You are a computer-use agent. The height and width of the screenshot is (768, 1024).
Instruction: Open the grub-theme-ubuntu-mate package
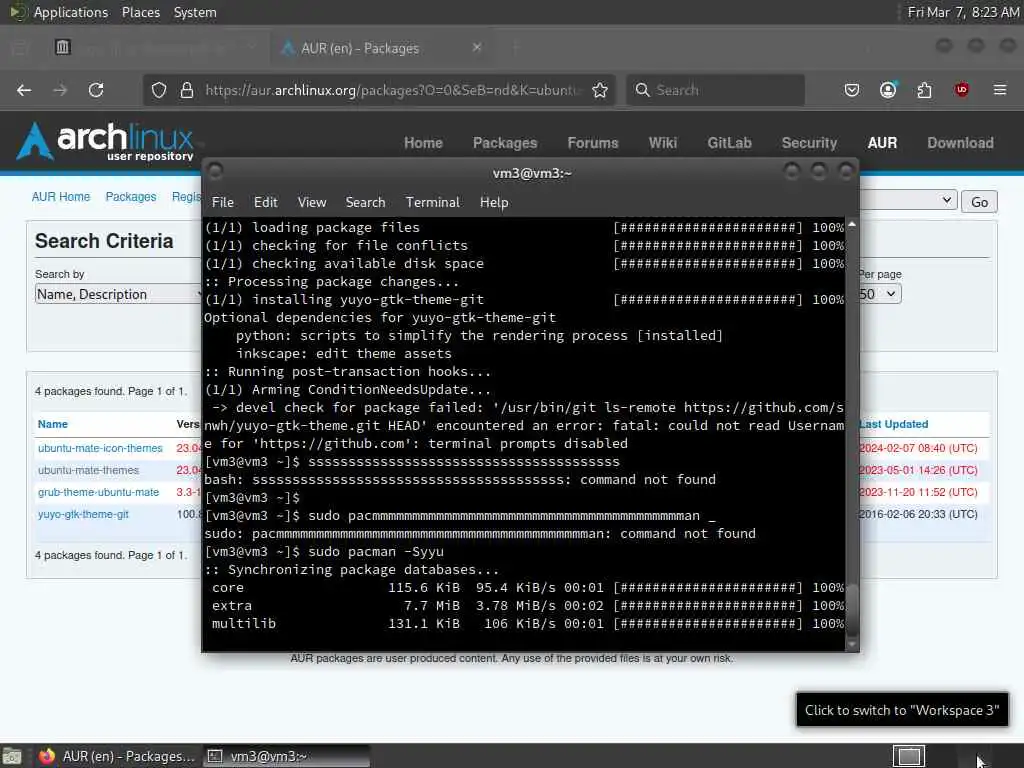98,492
